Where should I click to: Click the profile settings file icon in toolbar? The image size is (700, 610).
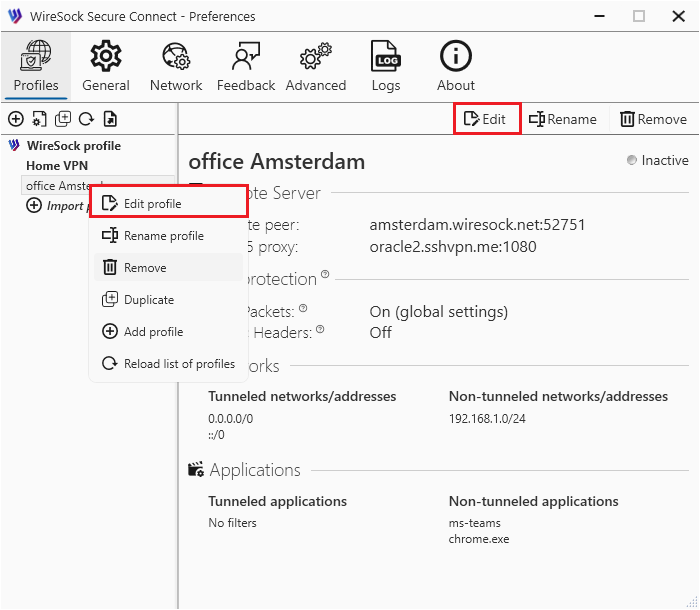(x=39, y=119)
